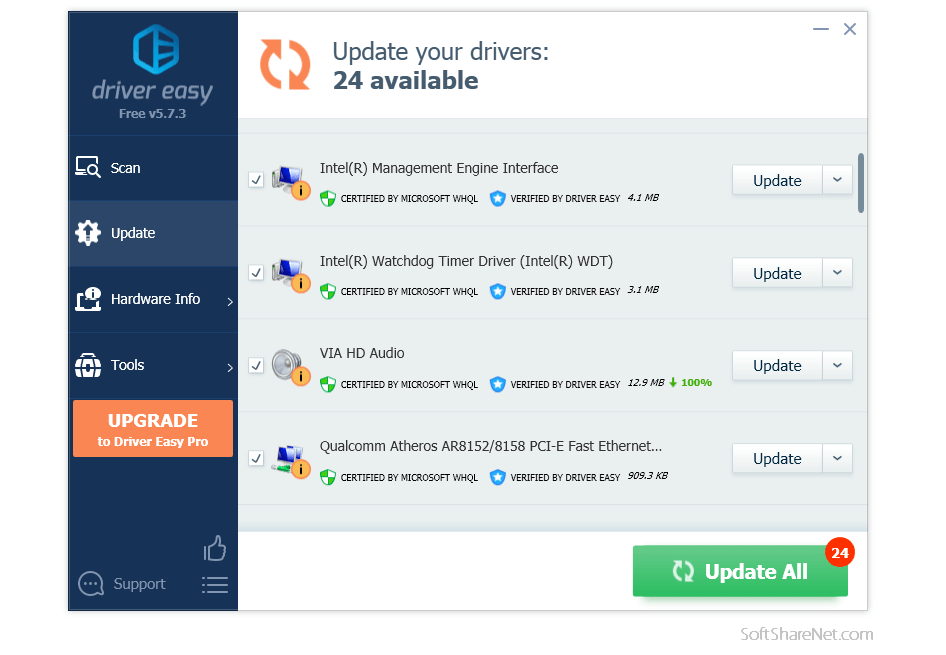Click the Qualcomm Atheros network device icon
946x655 pixels.
pyautogui.click(x=291, y=460)
